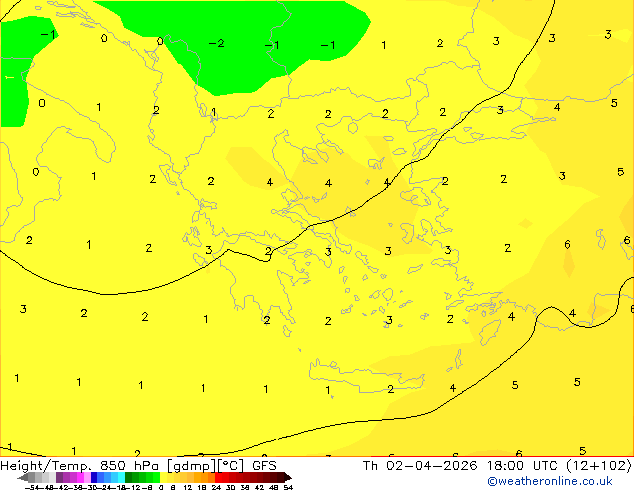Click the -2 temperature value in the green area

pos(217,43)
